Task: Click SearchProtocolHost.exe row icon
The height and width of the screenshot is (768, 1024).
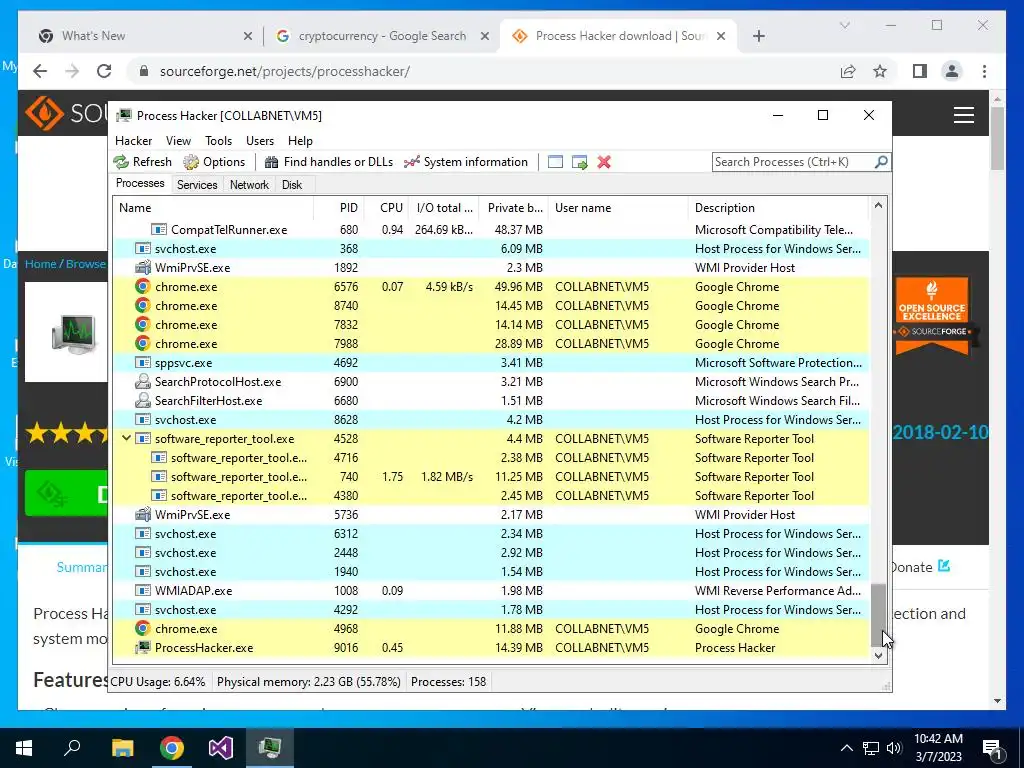Action: click(142, 381)
